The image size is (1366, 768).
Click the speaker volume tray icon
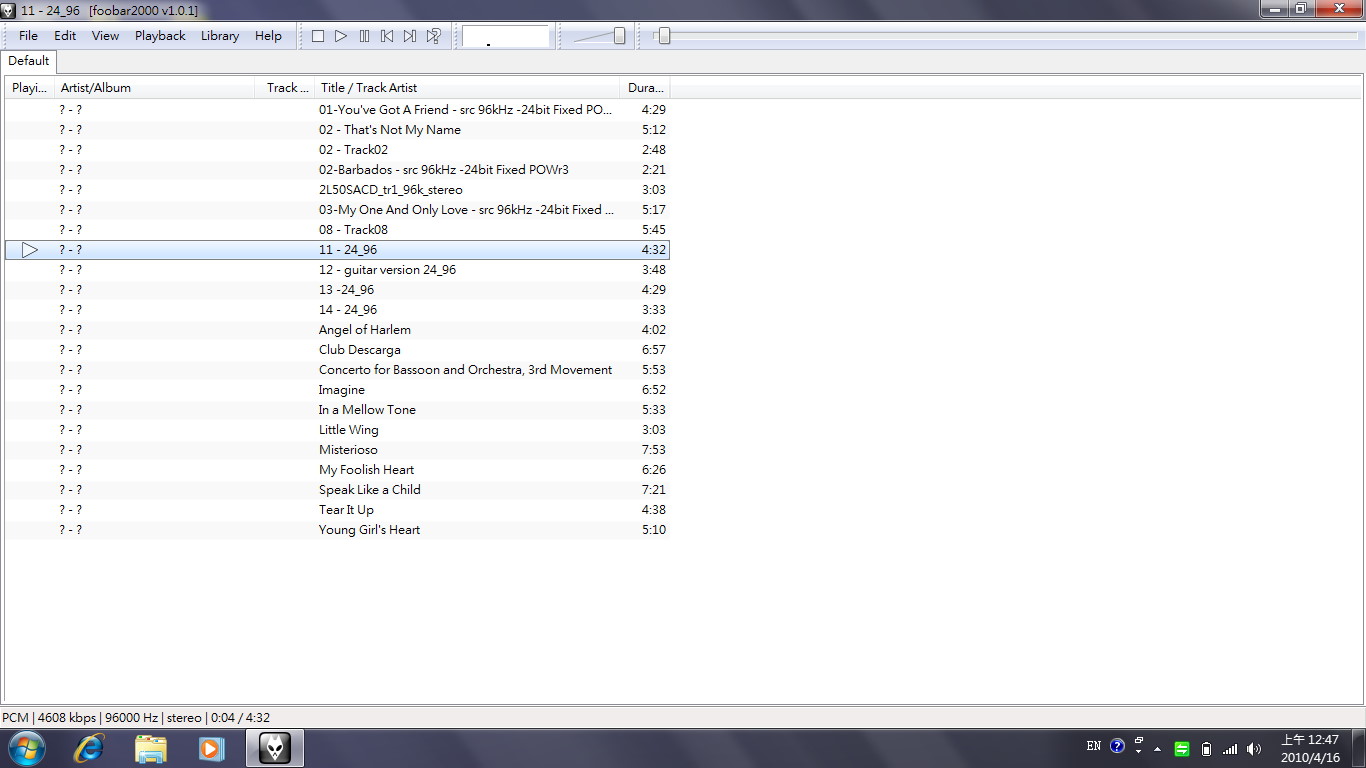coord(1254,749)
